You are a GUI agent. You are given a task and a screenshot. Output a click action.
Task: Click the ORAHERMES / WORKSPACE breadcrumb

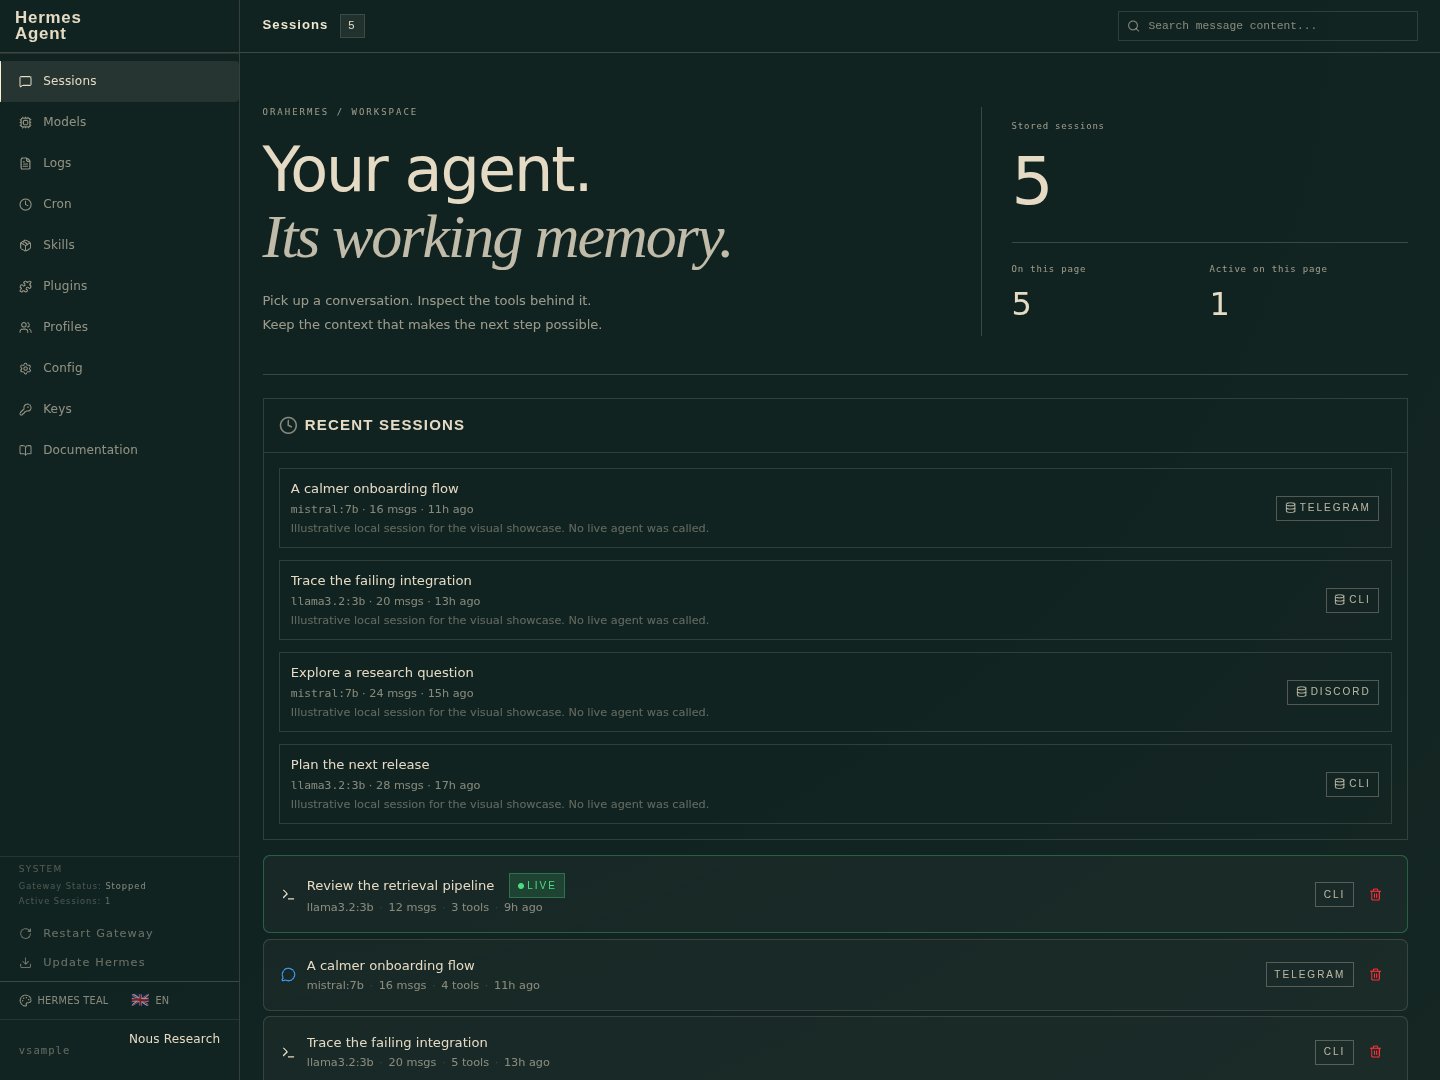tap(340, 112)
